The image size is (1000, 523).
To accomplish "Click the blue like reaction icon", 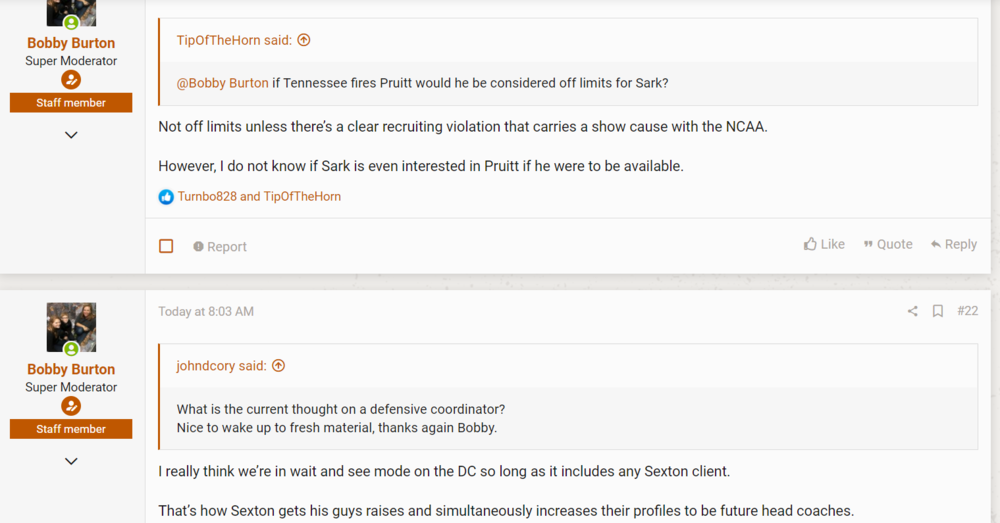I will click(x=166, y=197).
